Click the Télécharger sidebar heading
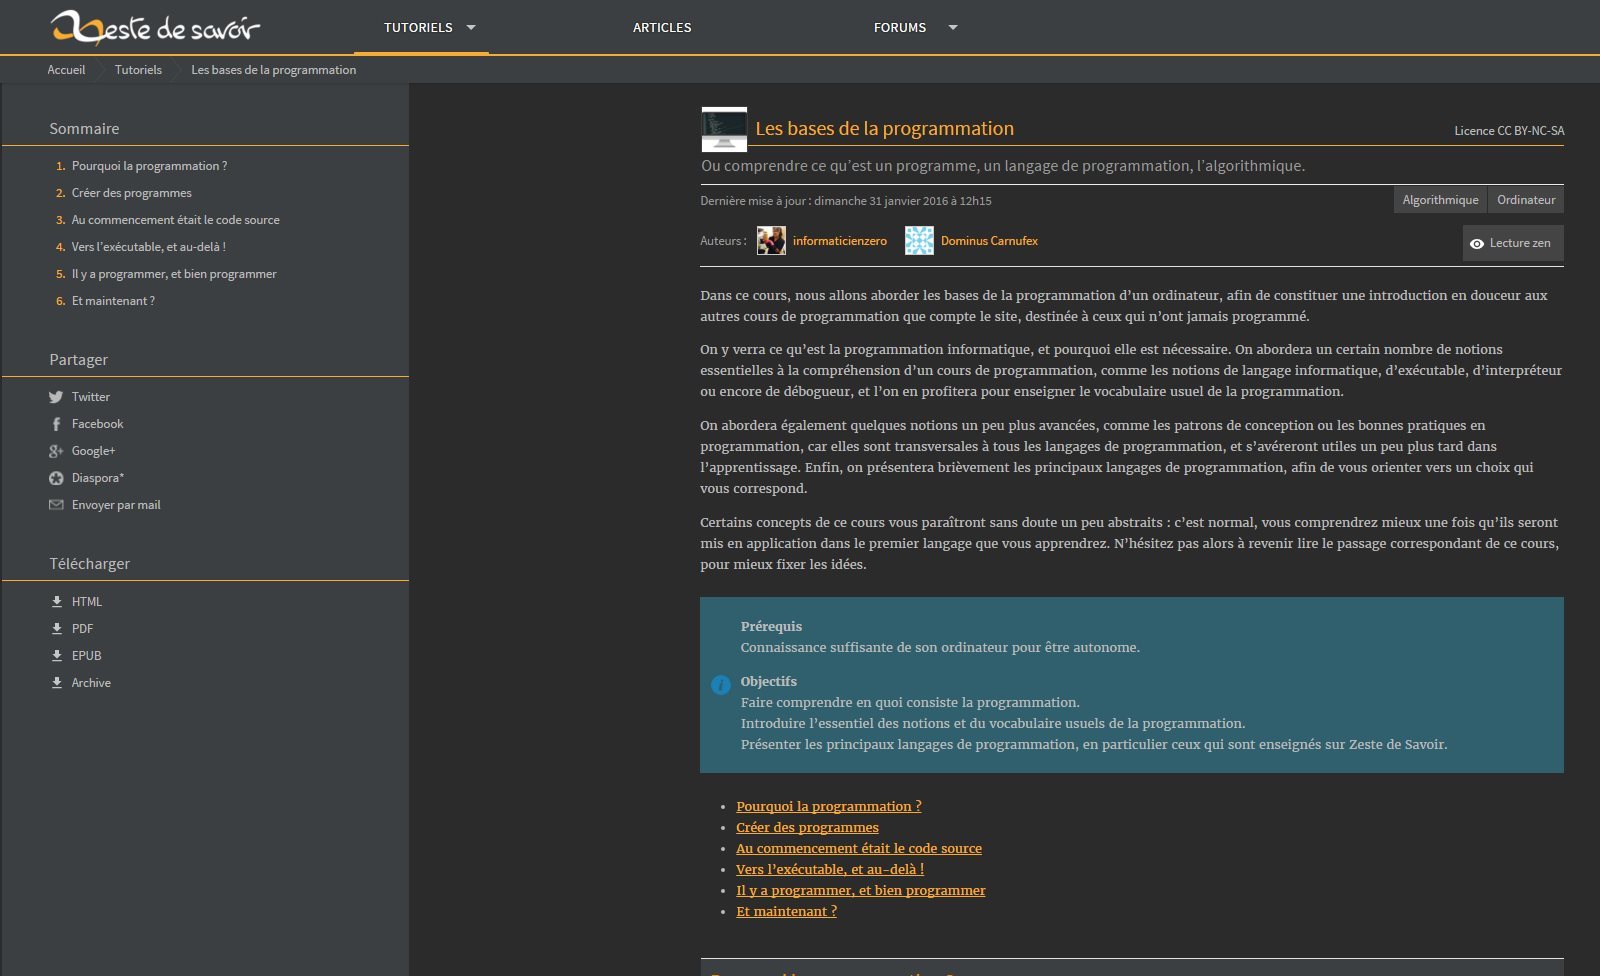Viewport: 1600px width, 976px height. (x=89, y=564)
